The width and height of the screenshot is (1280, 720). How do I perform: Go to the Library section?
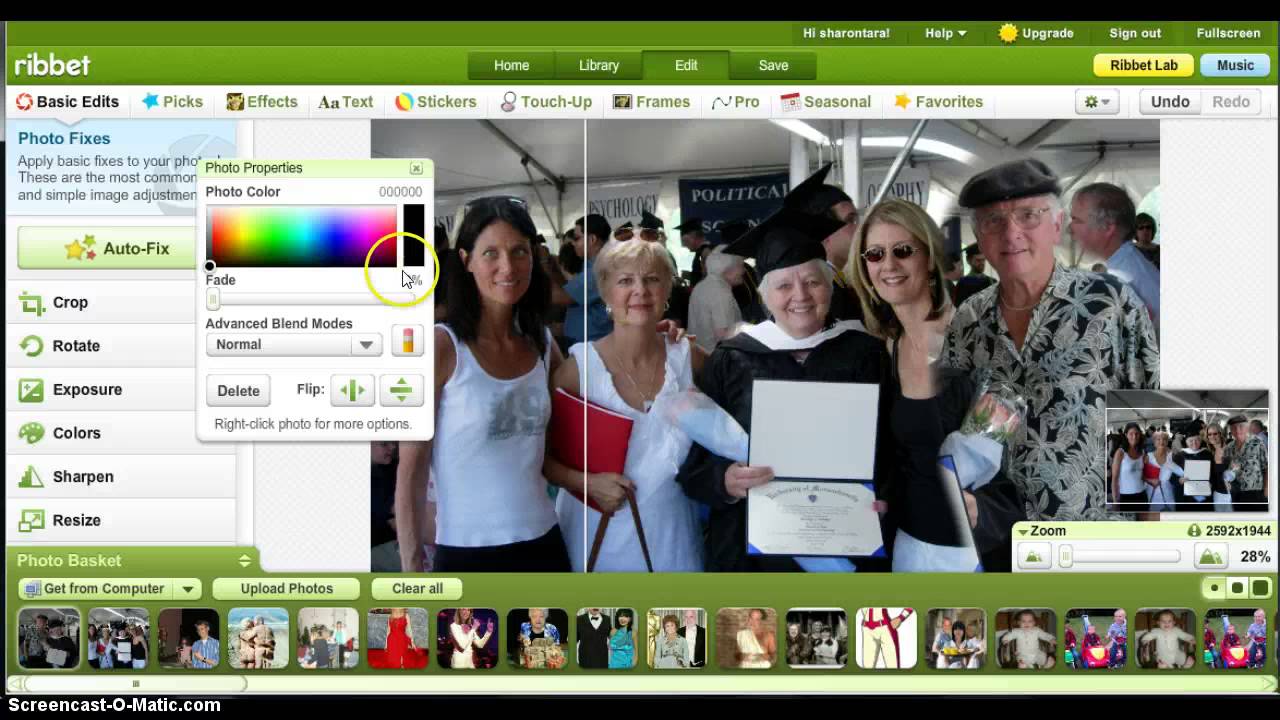(x=599, y=65)
